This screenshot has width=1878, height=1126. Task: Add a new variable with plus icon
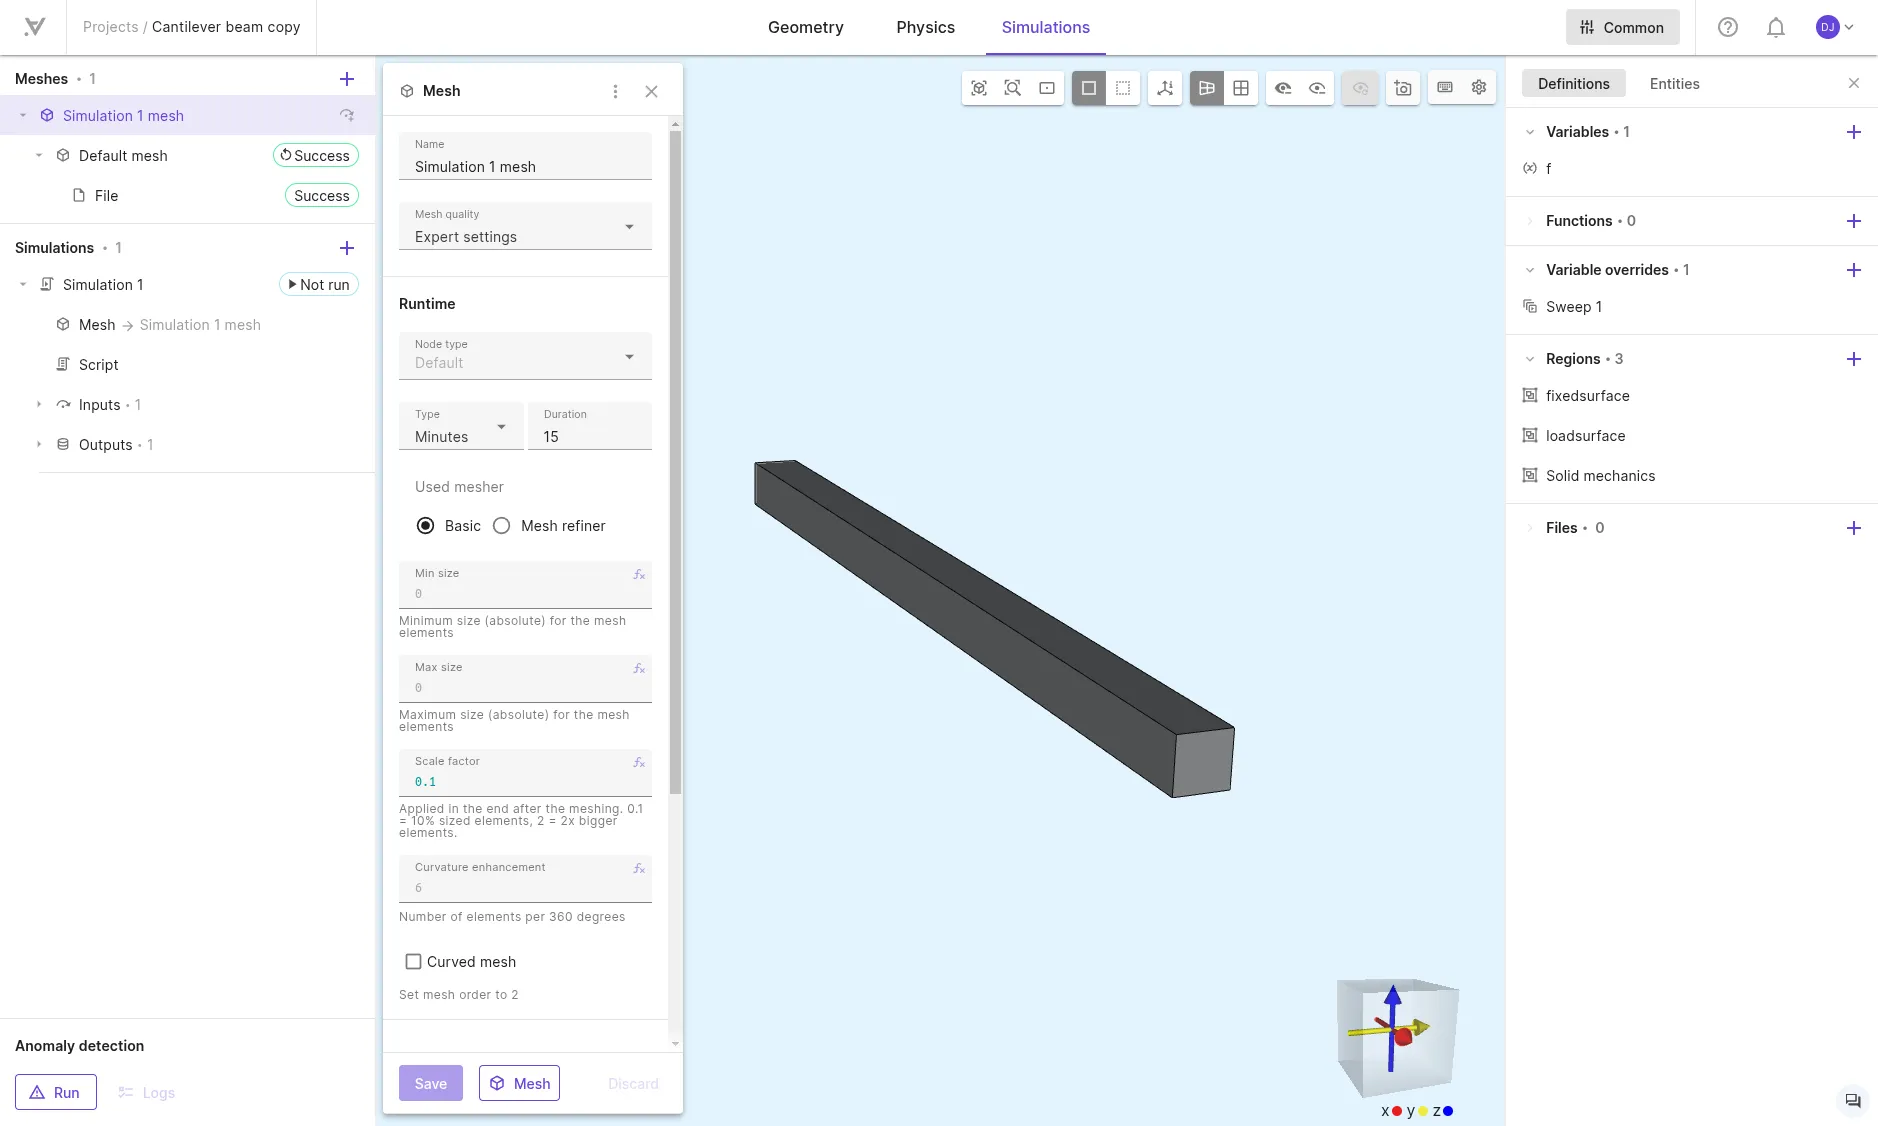pos(1853,132)
